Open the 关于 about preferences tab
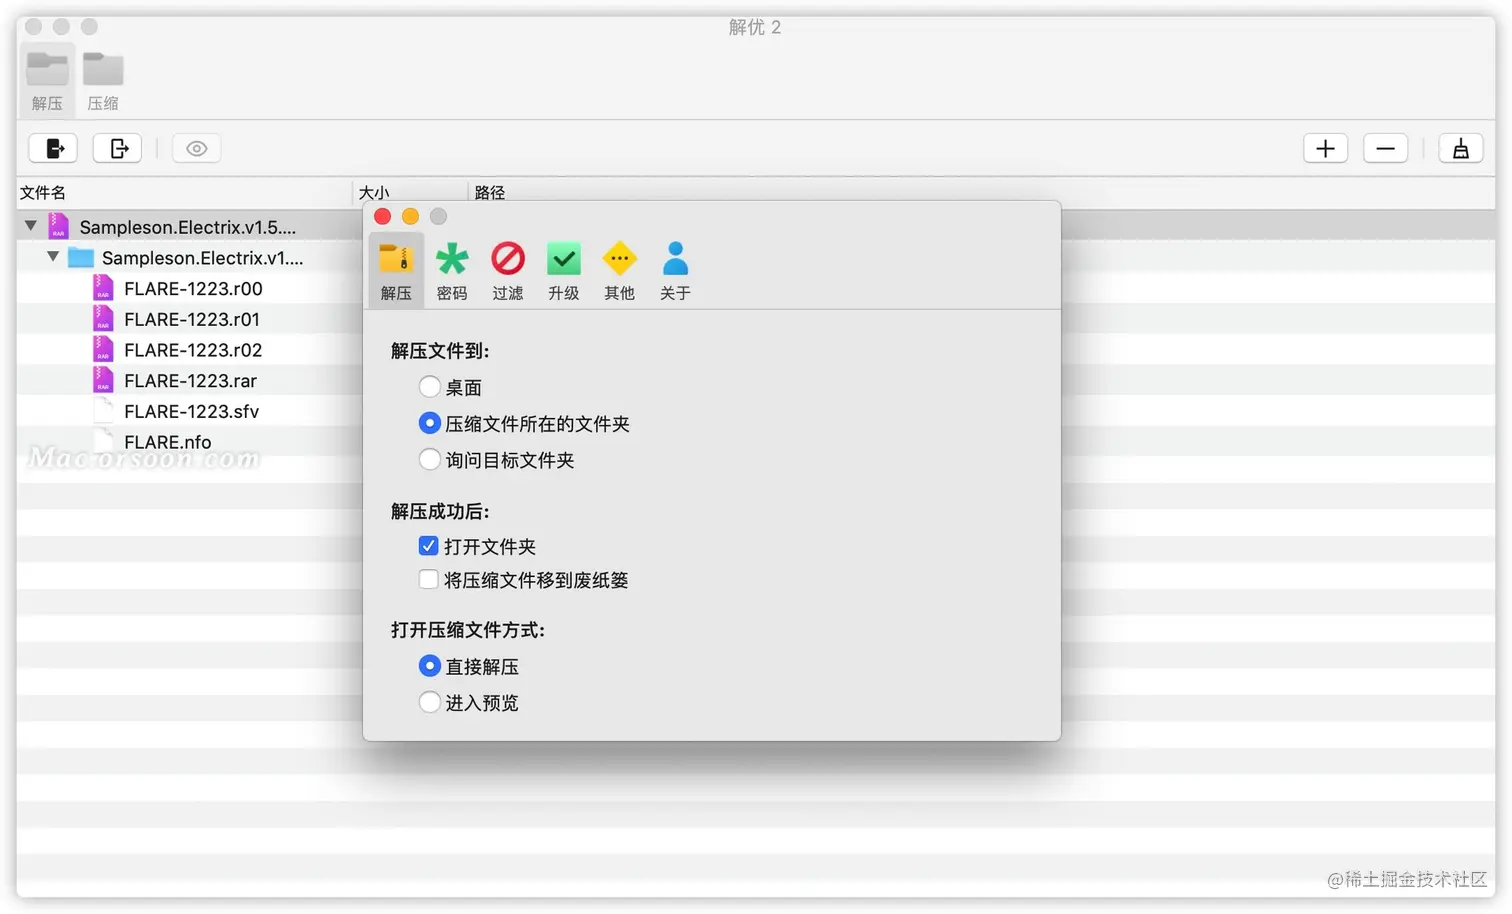The height and width of the screenshot is (914, 1512). tap(675, 270)
